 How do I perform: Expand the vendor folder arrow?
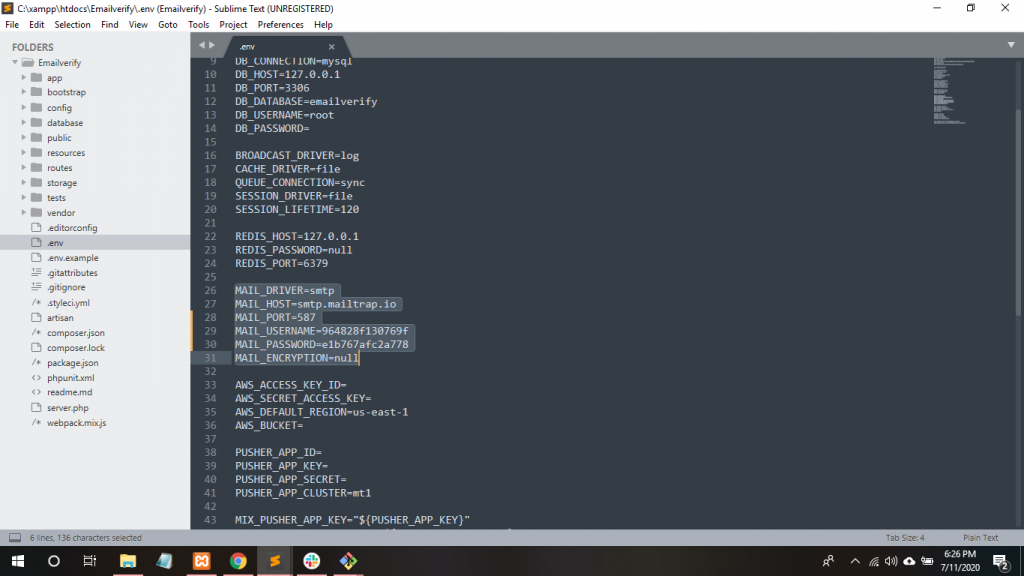pos(24,213)
